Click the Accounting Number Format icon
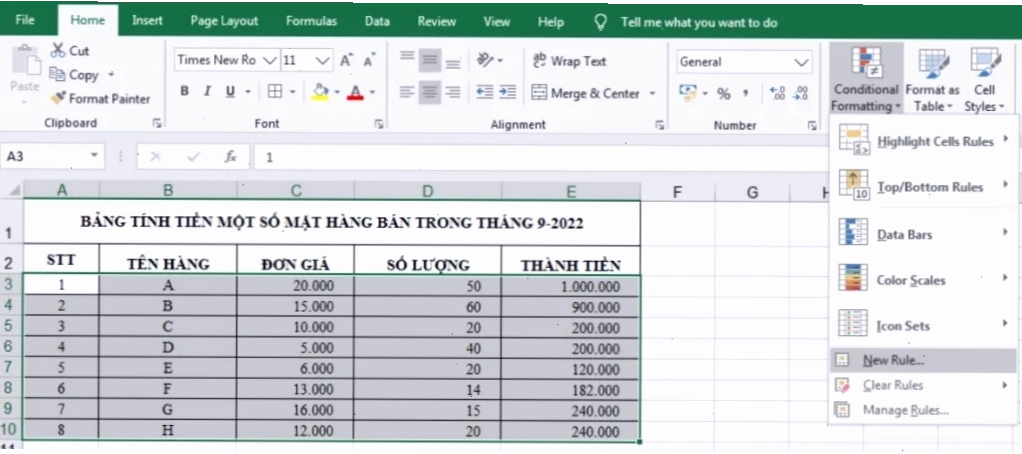Viewport: 1022px width, 454px height. tap(688, 92)
